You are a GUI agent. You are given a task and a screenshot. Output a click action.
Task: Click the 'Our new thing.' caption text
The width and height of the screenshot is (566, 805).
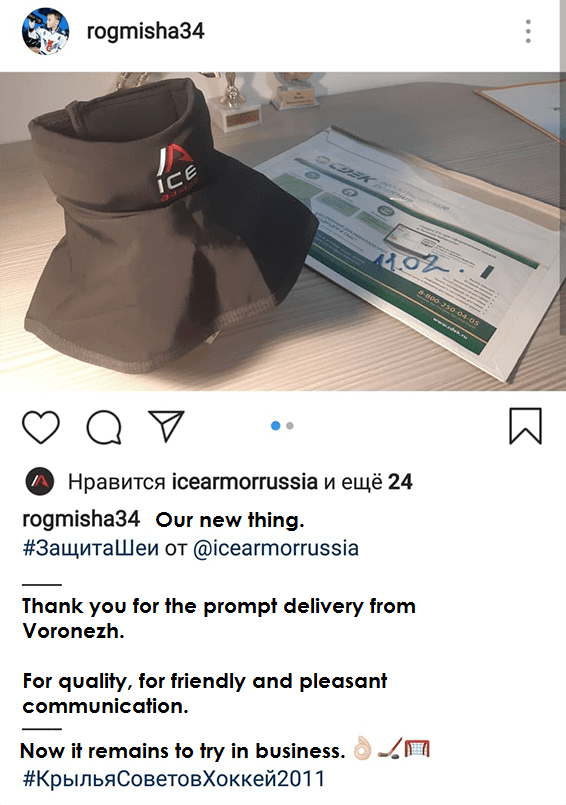[230, 520]
